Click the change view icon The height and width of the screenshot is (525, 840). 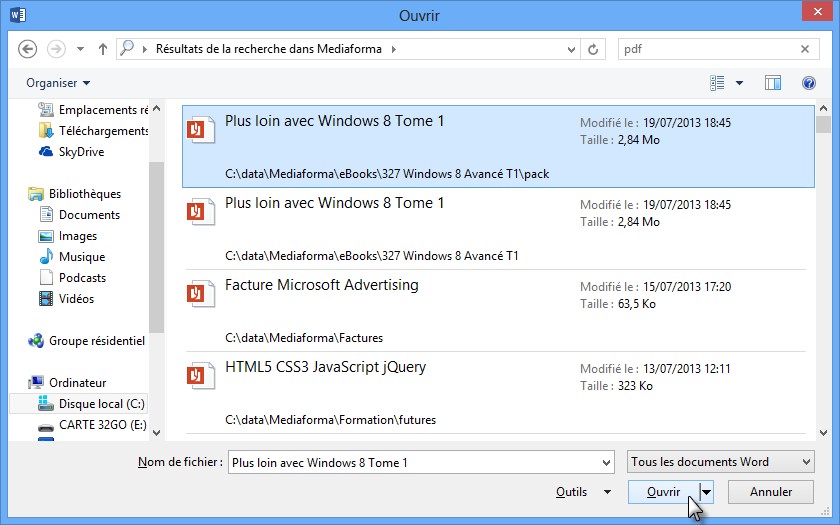click(x=717, y=83)
